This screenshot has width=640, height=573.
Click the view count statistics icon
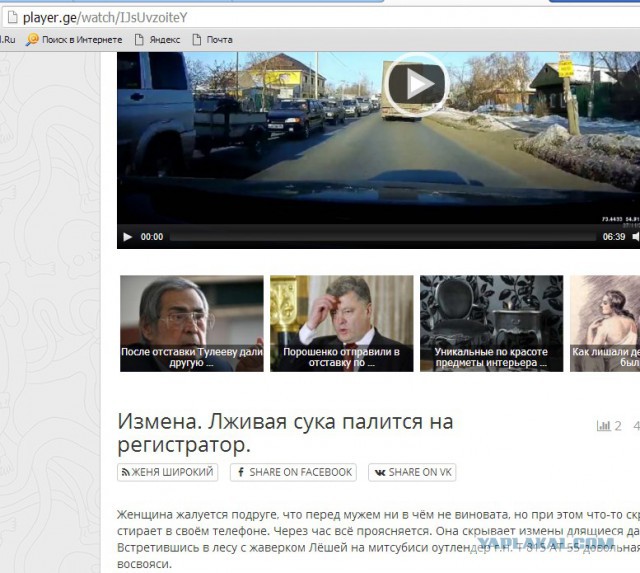[x=604, y=426]
